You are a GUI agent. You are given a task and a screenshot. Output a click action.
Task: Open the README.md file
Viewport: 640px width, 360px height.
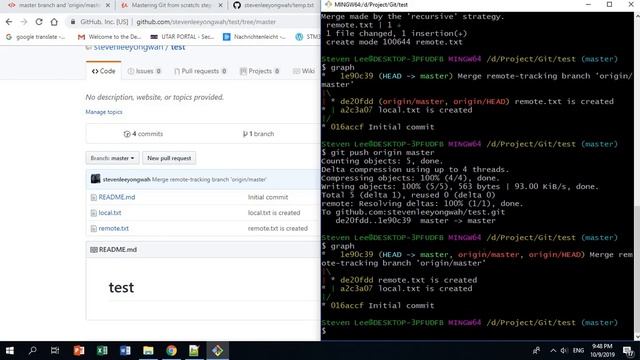click(117, 197)
